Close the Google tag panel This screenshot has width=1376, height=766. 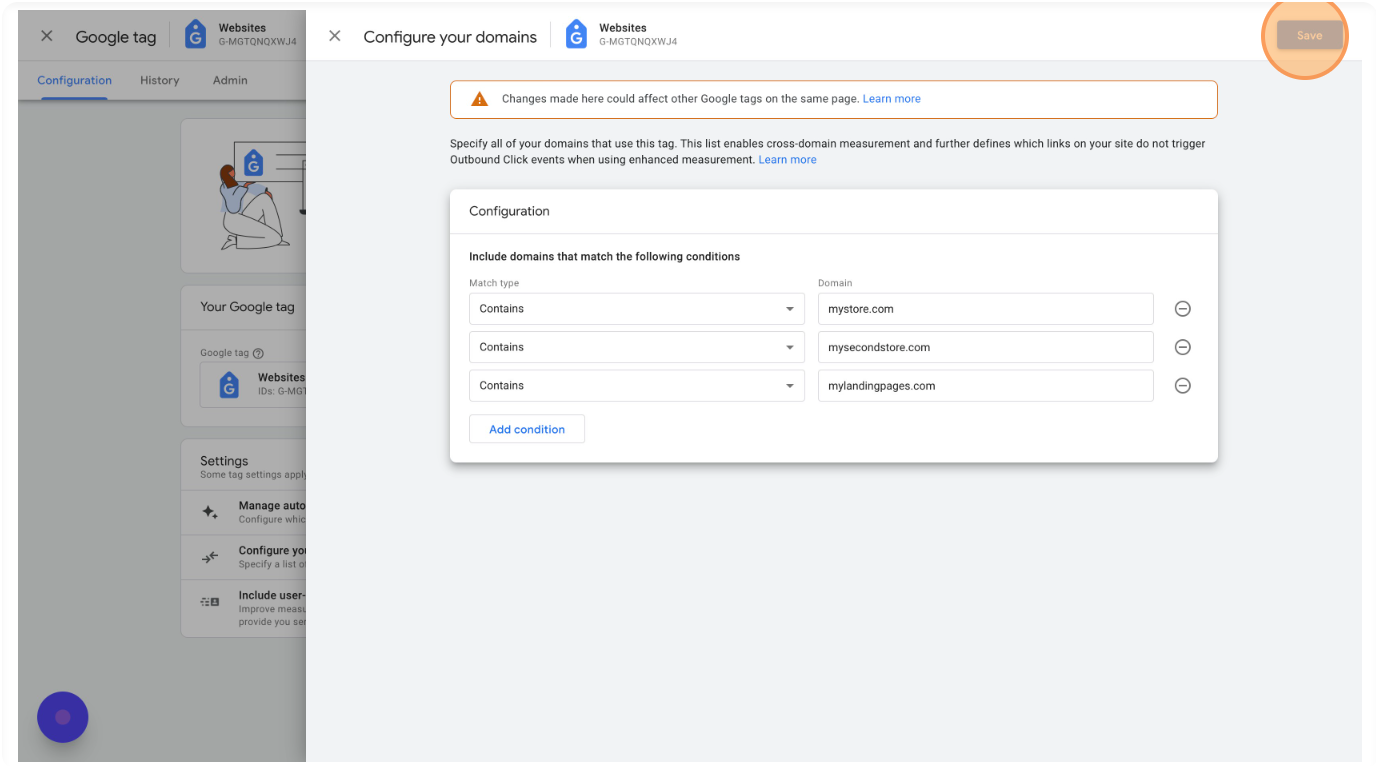click(x=47, y=36)
